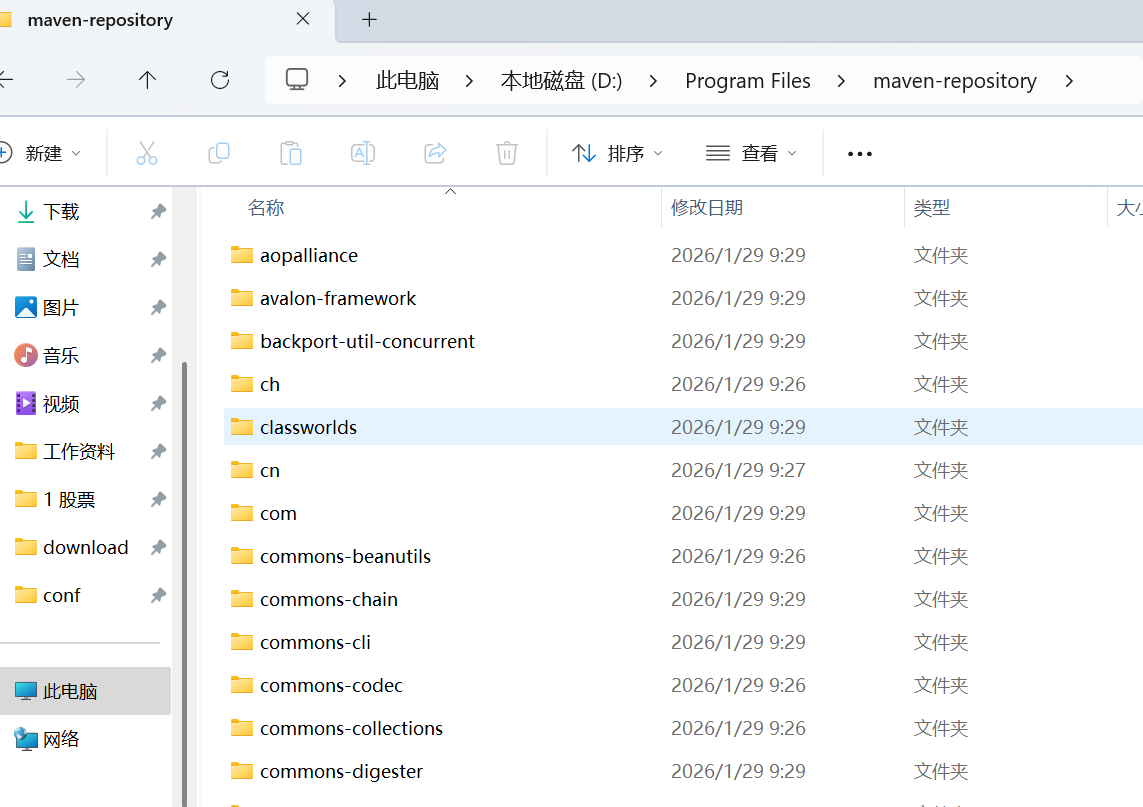Unpin the 下载 quick access pin icon
The height and width of the screenshot is (807, 1143).
tap(158, 211)
